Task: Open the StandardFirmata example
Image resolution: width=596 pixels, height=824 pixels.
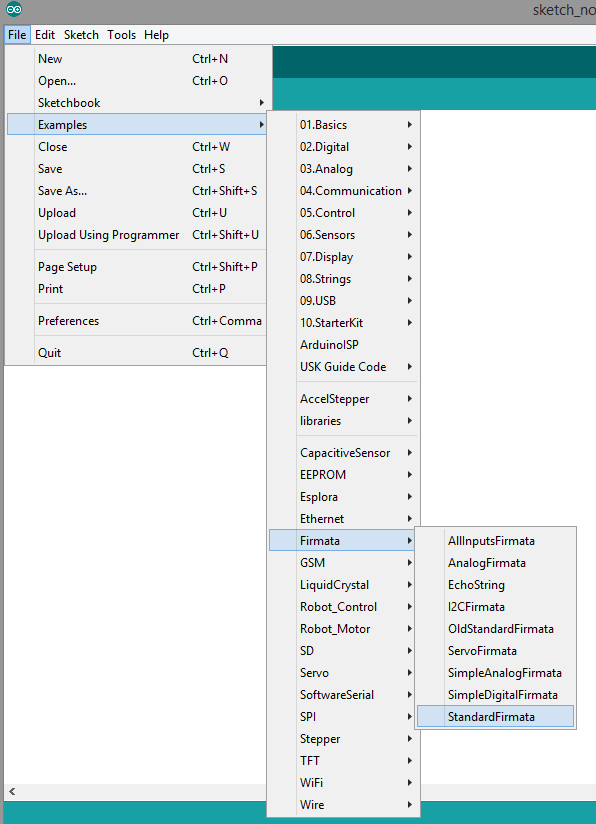Action: click(x=496, y=717)
